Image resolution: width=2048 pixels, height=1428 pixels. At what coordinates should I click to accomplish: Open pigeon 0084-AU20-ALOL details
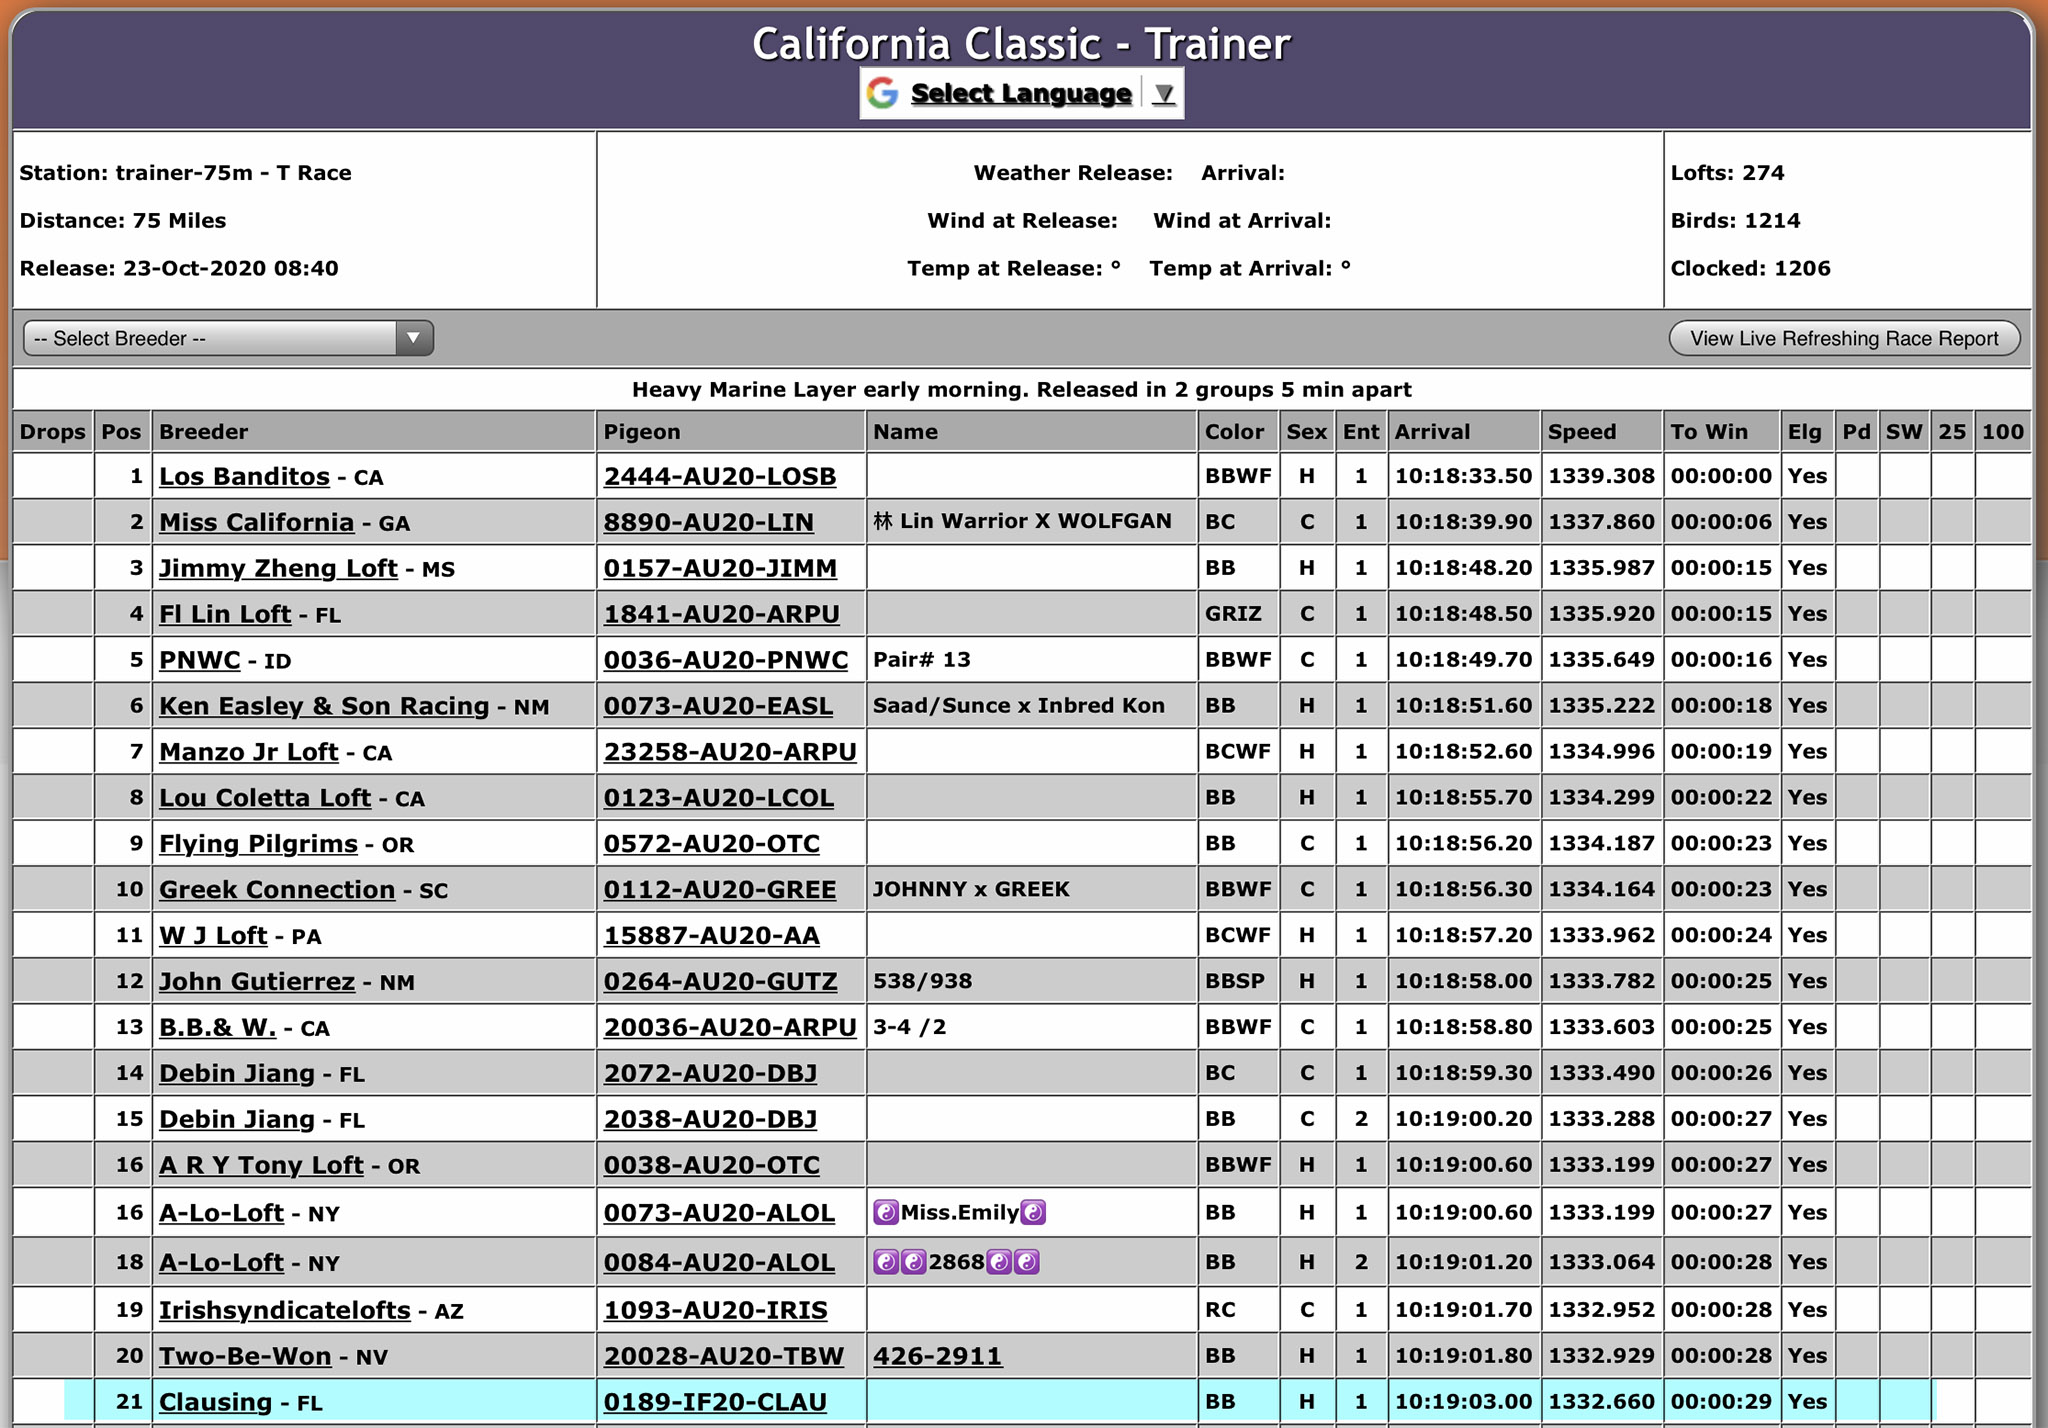point(719,1263)
